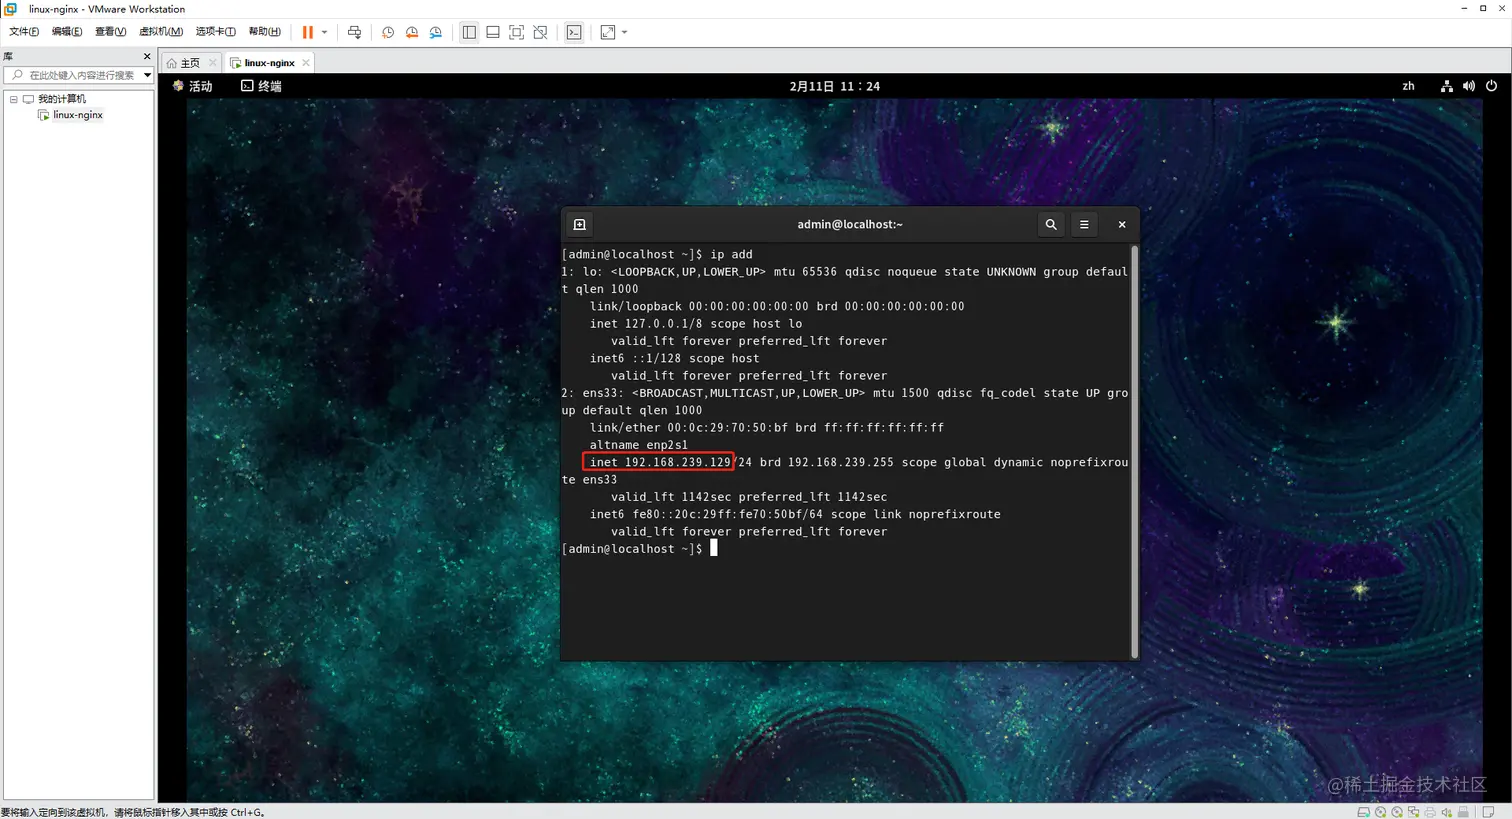Enter full screen mode

point(517,32)
